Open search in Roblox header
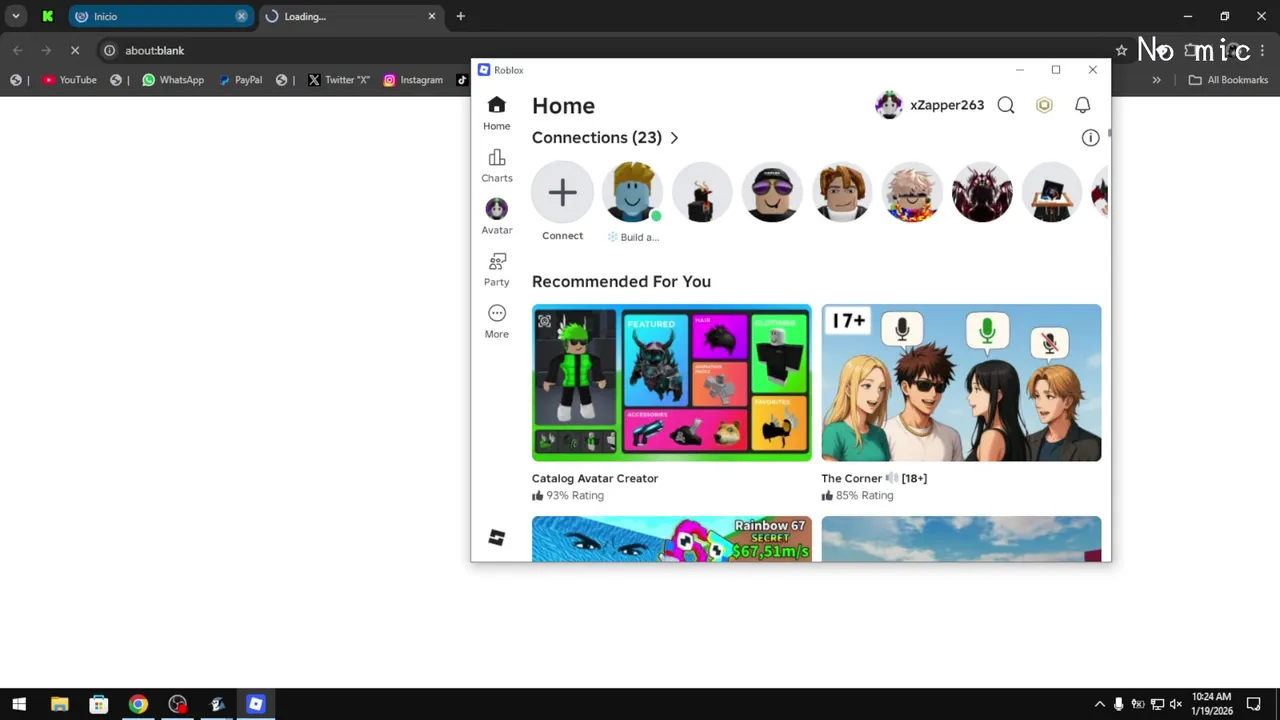The width and height of the screenshot is (1280, 720). coord(1006,105)
